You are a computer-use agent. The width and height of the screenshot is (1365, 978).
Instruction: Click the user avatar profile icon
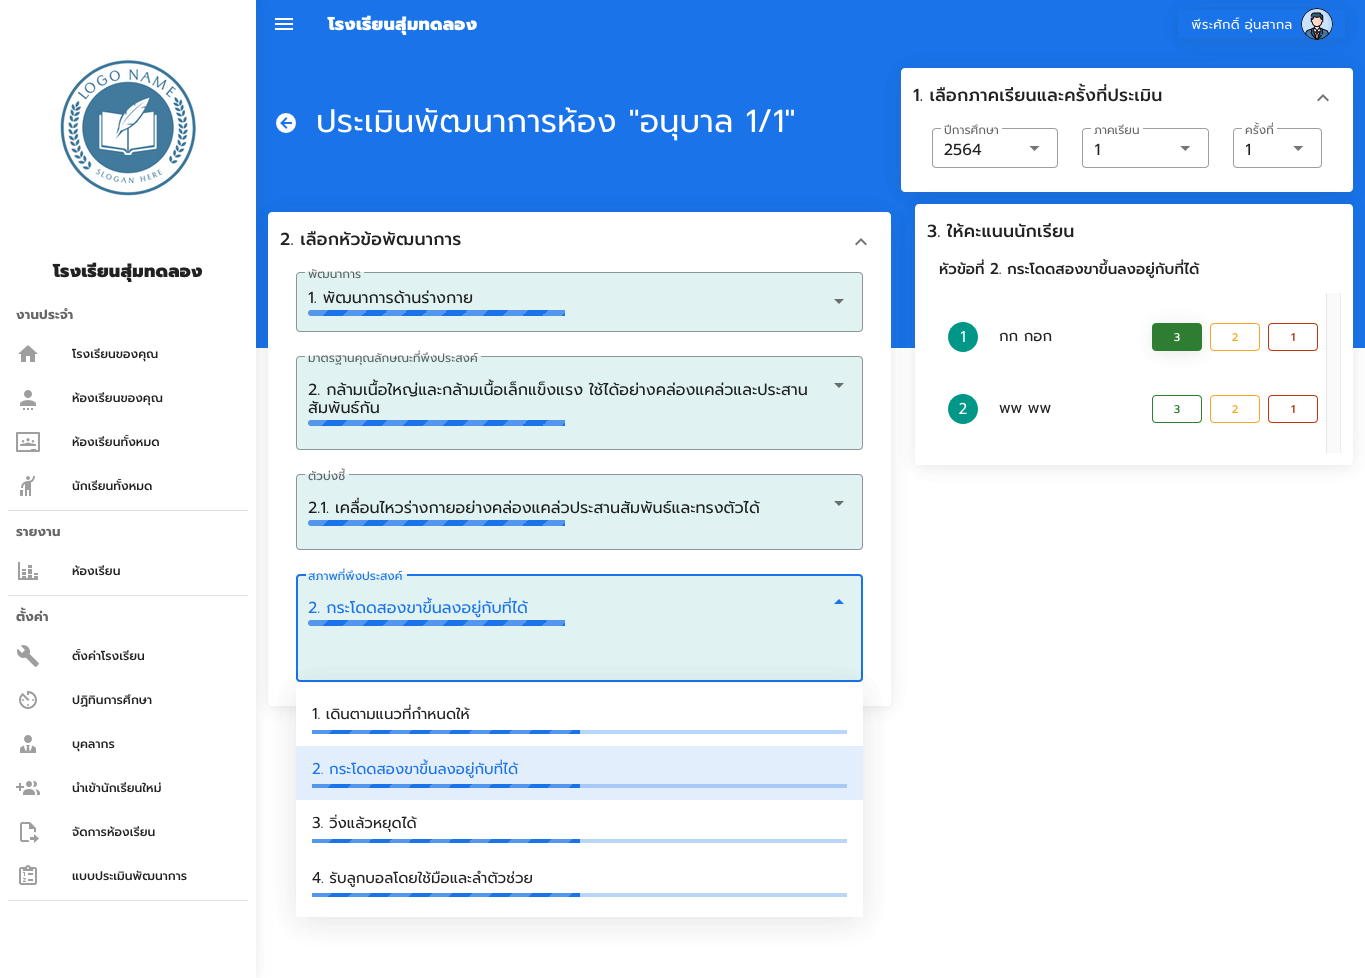point(1317,24)
